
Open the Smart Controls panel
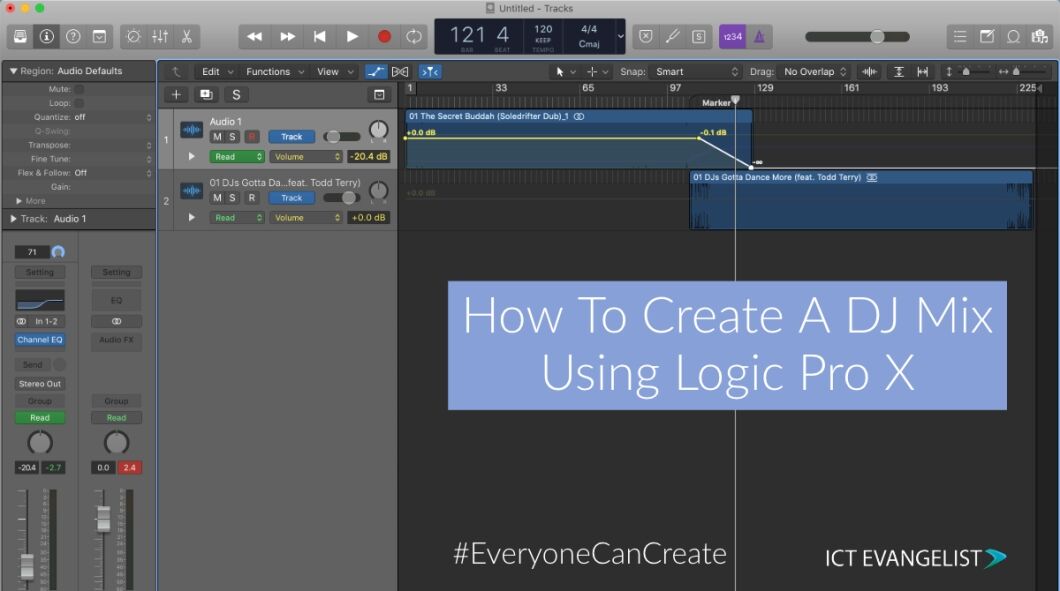[132, 36]
